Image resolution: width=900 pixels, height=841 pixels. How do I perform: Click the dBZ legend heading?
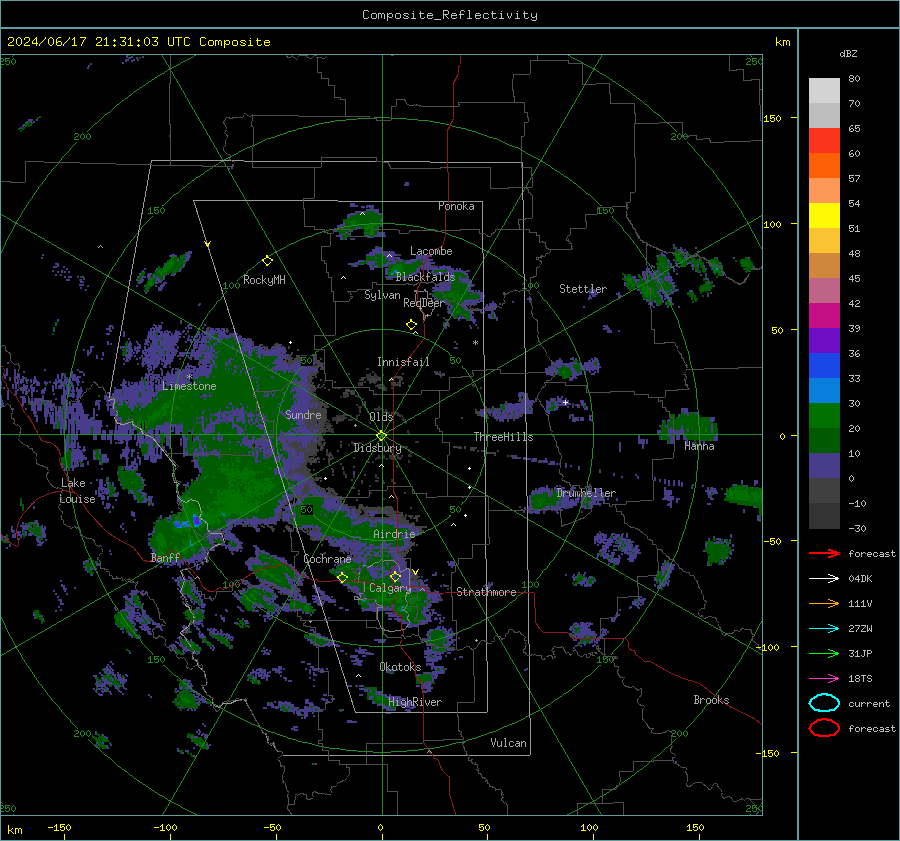[848, 53]
